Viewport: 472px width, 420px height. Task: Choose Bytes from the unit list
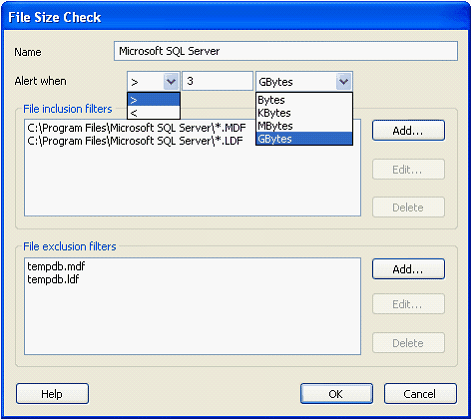click(x=304, y=100)
